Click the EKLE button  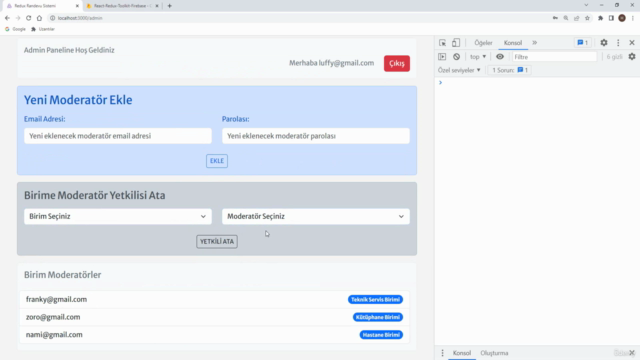(217, 161)
